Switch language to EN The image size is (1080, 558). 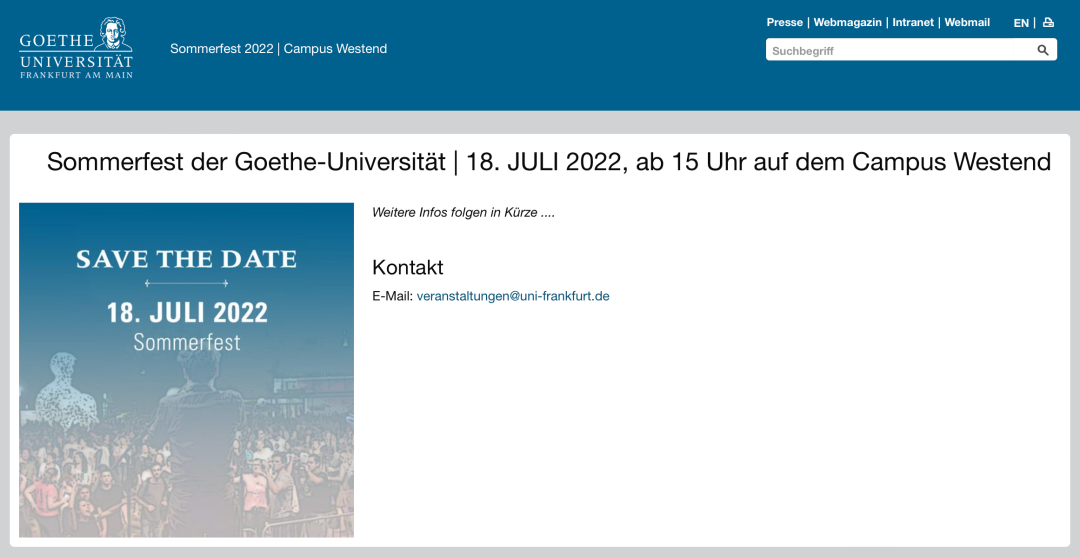pos(1021,23)
